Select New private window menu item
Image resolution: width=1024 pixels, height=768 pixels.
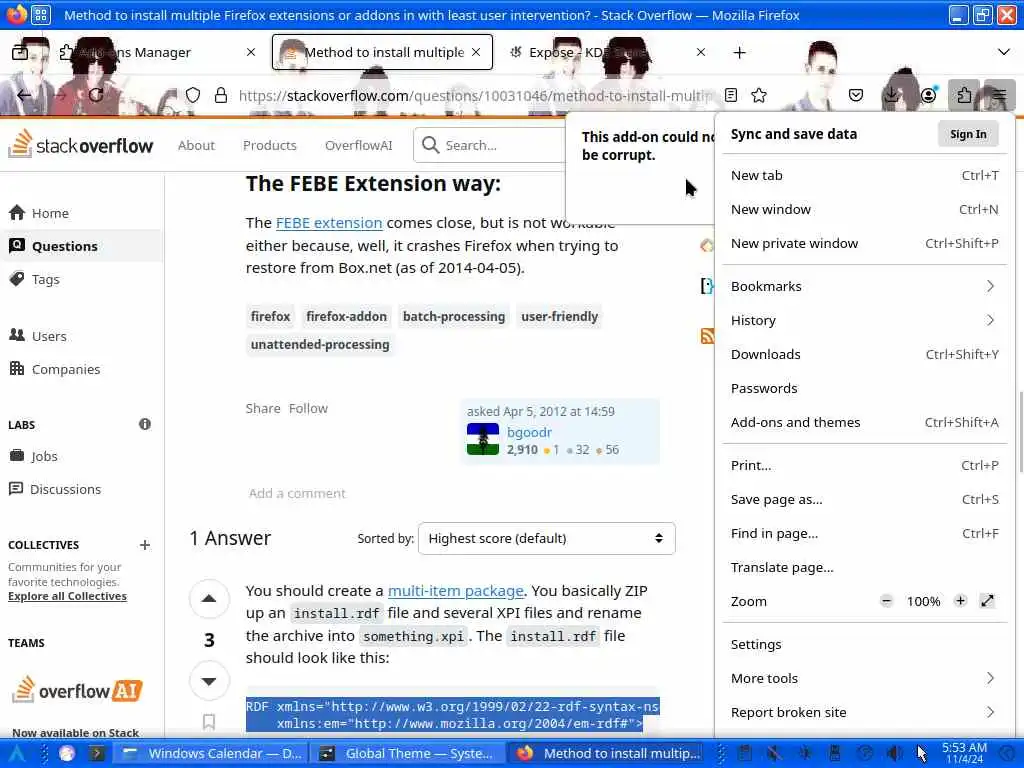[863, 243]
